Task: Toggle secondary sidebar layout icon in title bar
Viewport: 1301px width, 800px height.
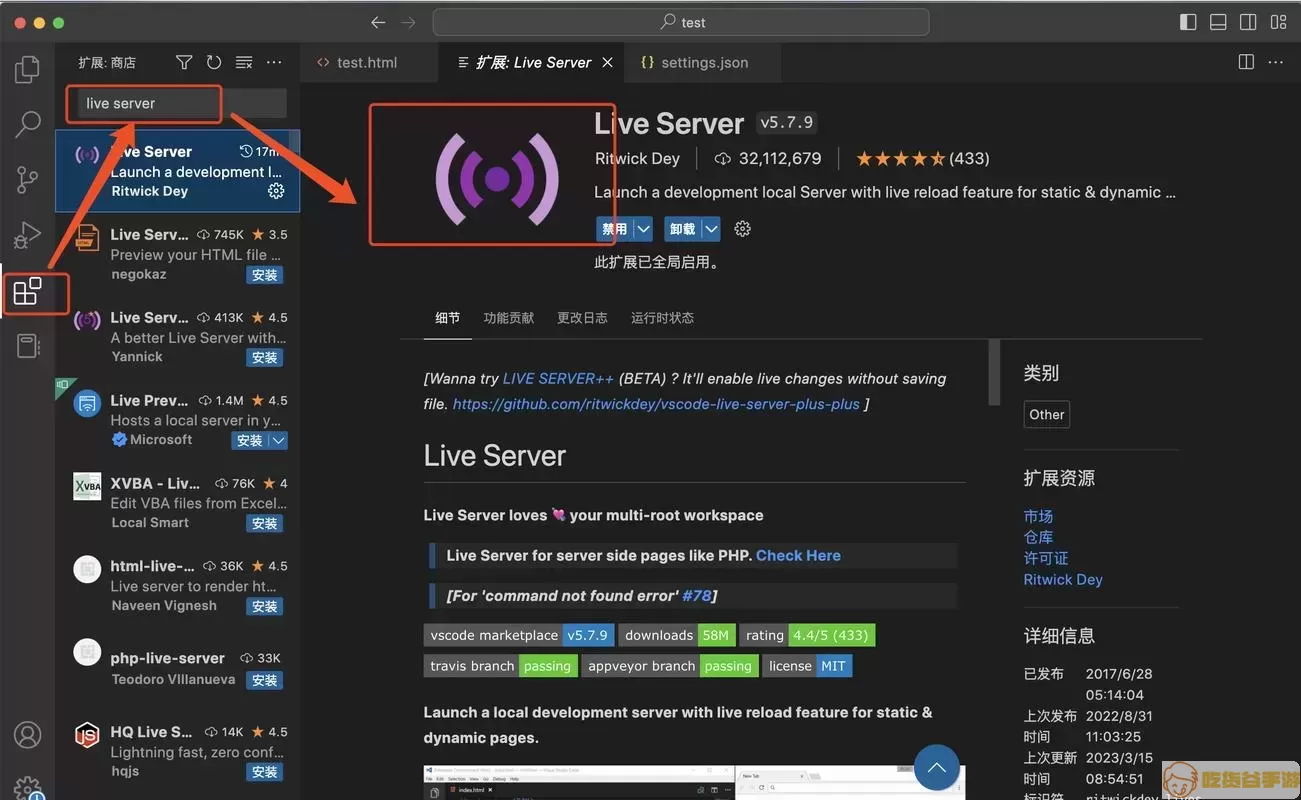Action: coord(1248,22)
